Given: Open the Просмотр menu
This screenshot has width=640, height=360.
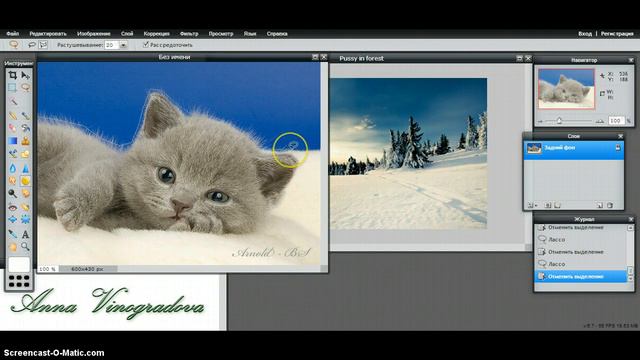Looking at the screenshot, I should [x=221, y=34].
